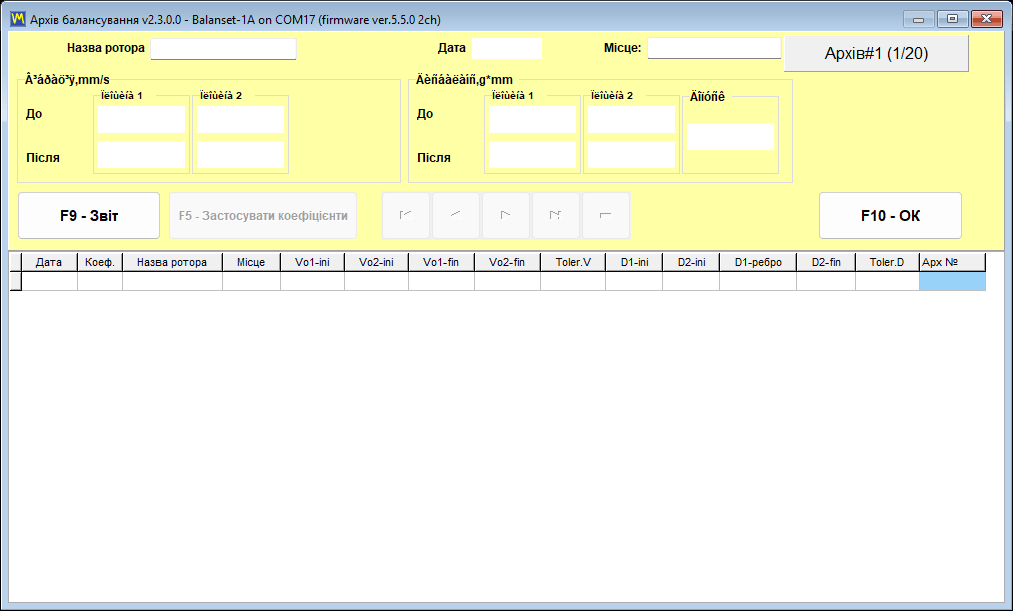
Task: Click the Назва ротора input field
Action: (224, 49)
